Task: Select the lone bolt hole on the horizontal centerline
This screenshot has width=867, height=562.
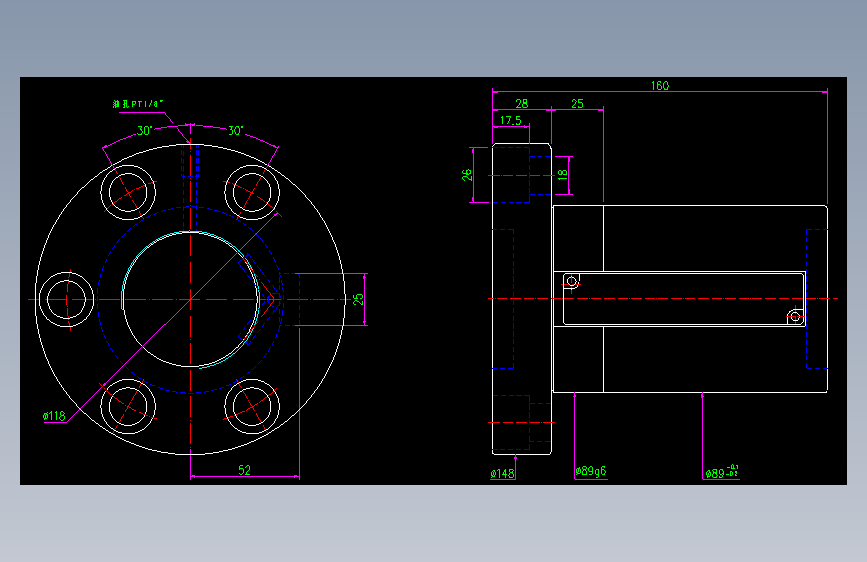Action: [66, 299]
